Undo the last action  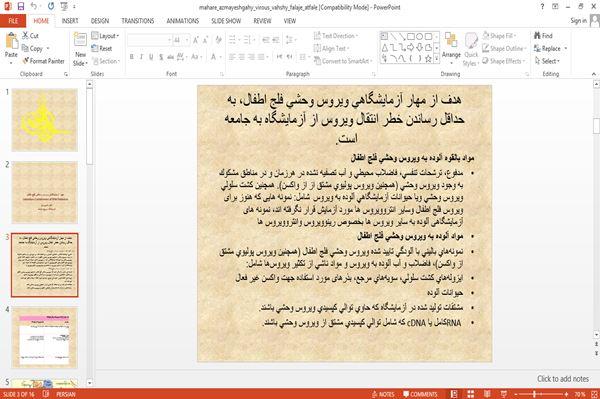click(34, 6)
